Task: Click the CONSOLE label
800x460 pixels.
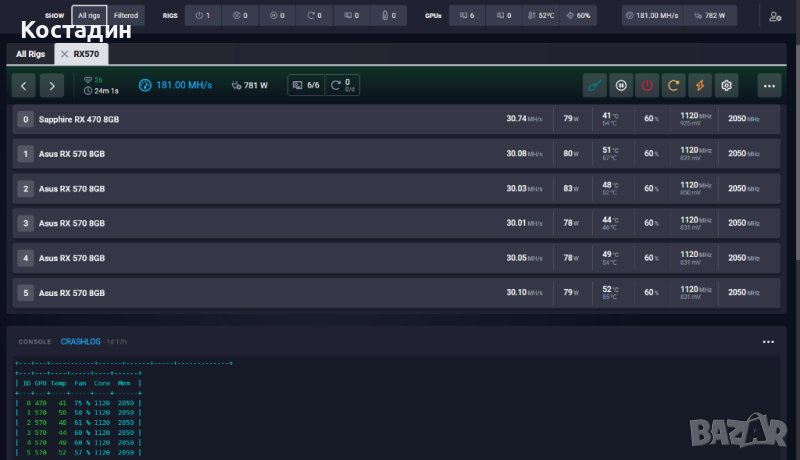Action: (35, 341)
